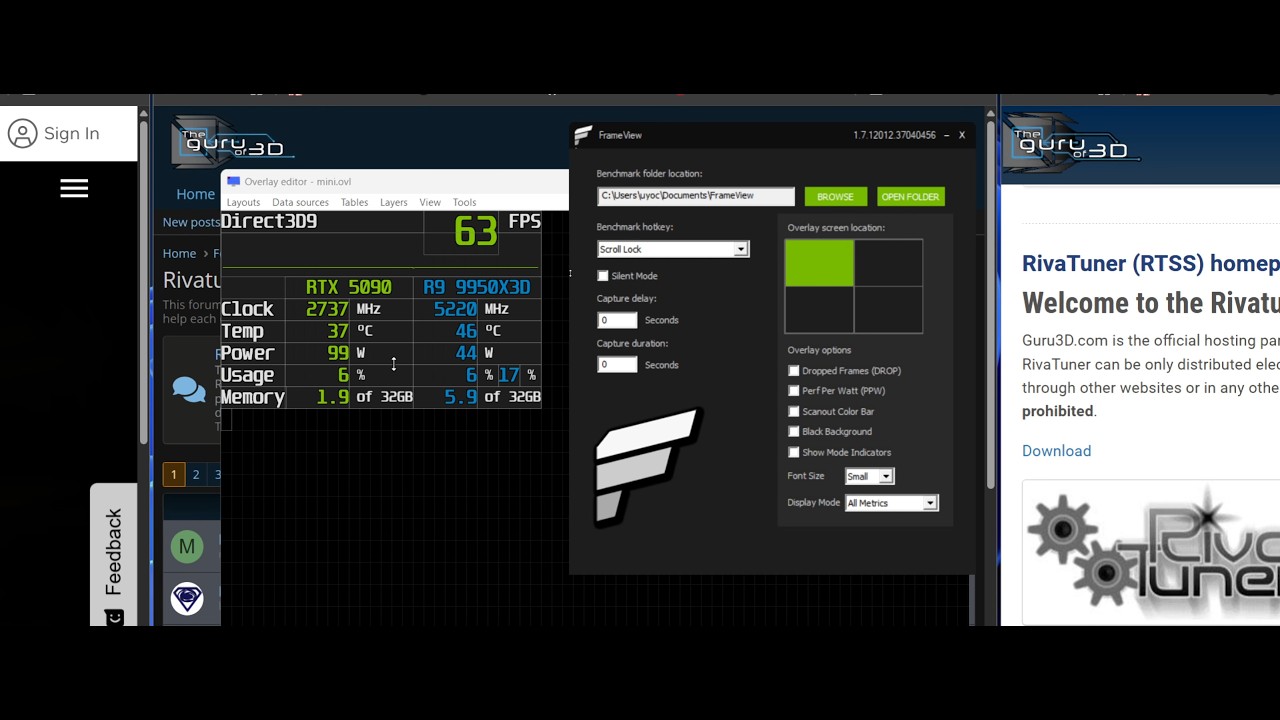
Task: Click the Benchmark folder location field
Action: coord(696,196)
